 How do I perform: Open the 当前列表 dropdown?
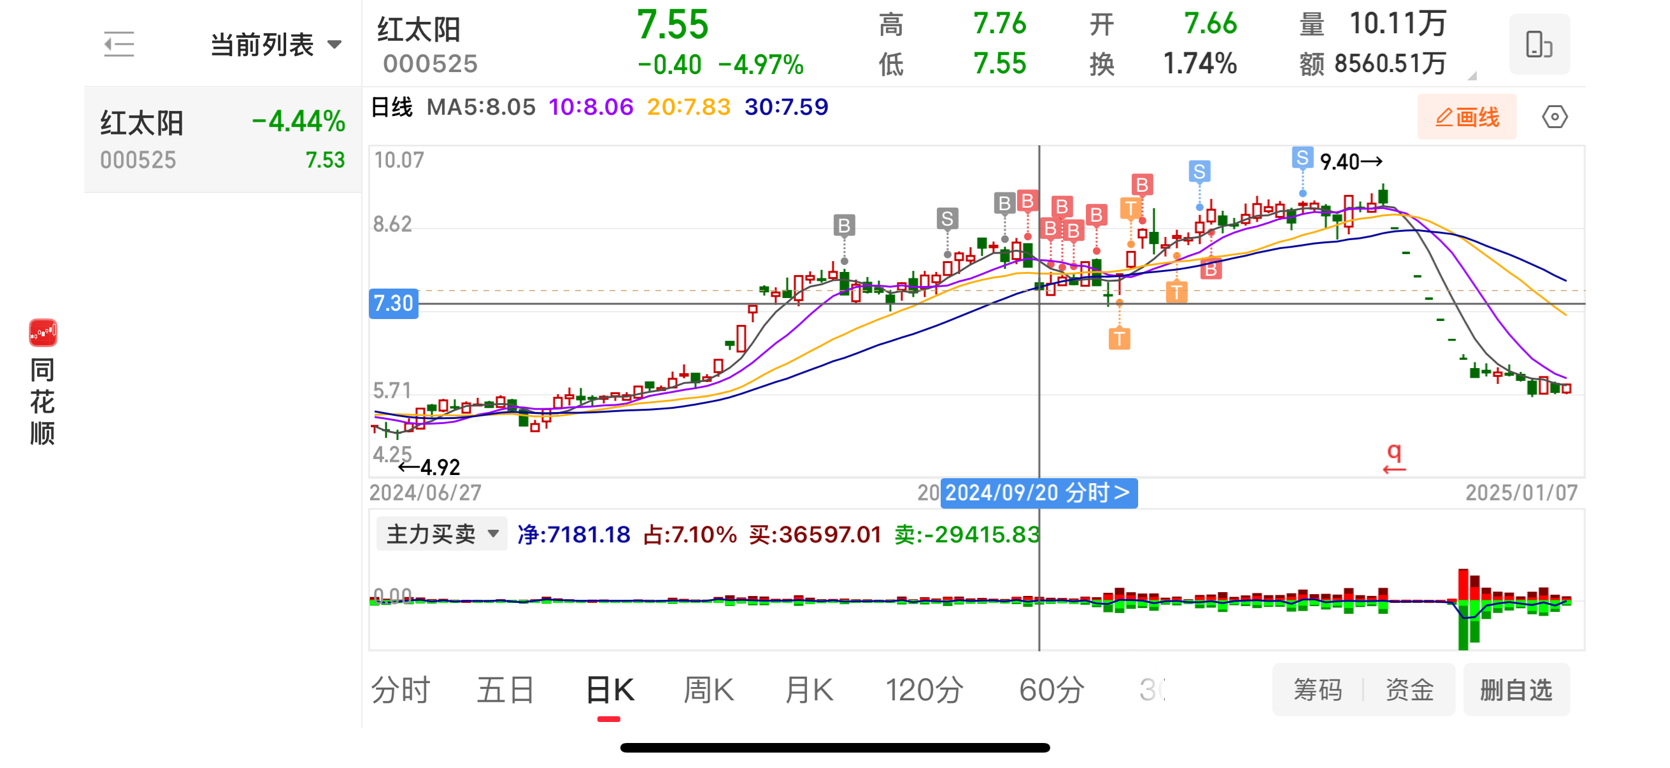(276, 45)
